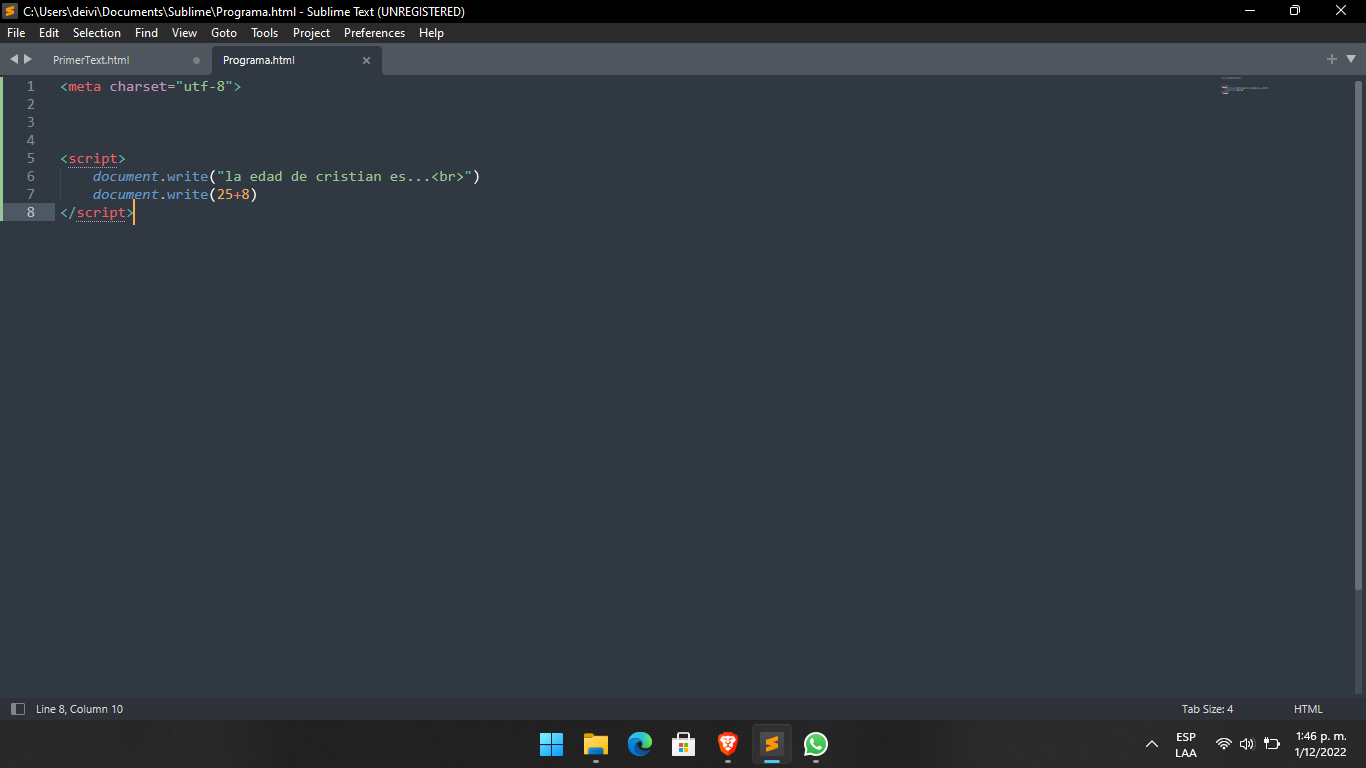1366x768 pixels.
Task: Restore down the Sublime Text window
Action: tap(1295, 11)
